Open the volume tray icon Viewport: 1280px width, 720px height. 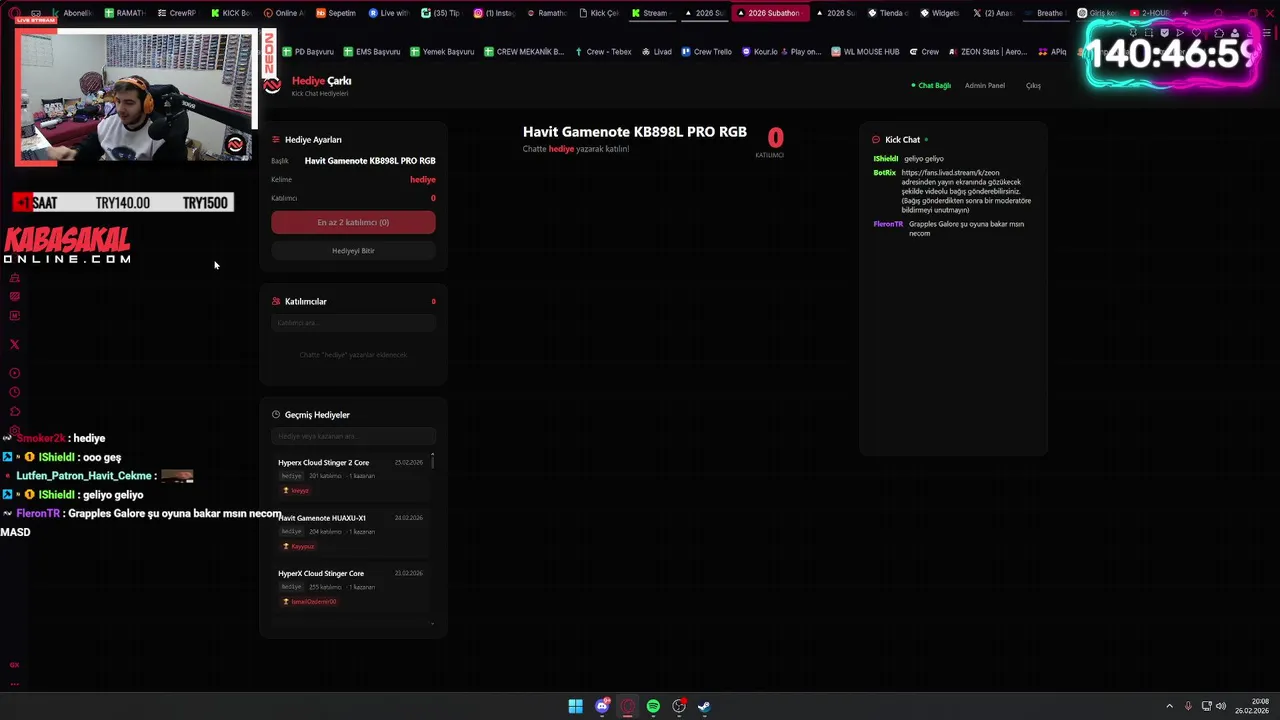pyautogui.click(x=1221, y=706)
